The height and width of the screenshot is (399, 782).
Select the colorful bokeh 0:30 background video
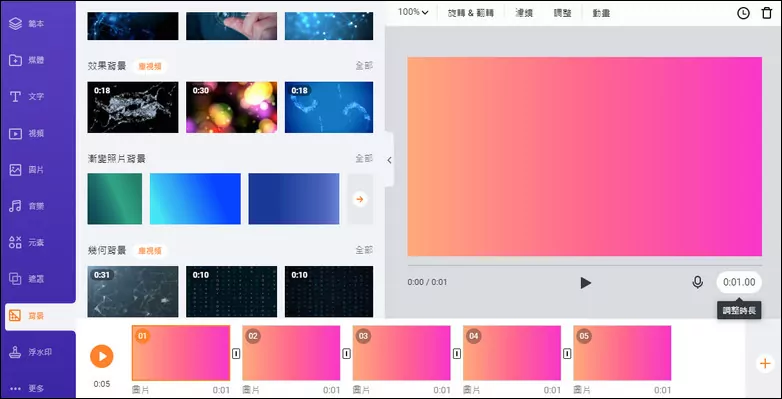[231, 107]
